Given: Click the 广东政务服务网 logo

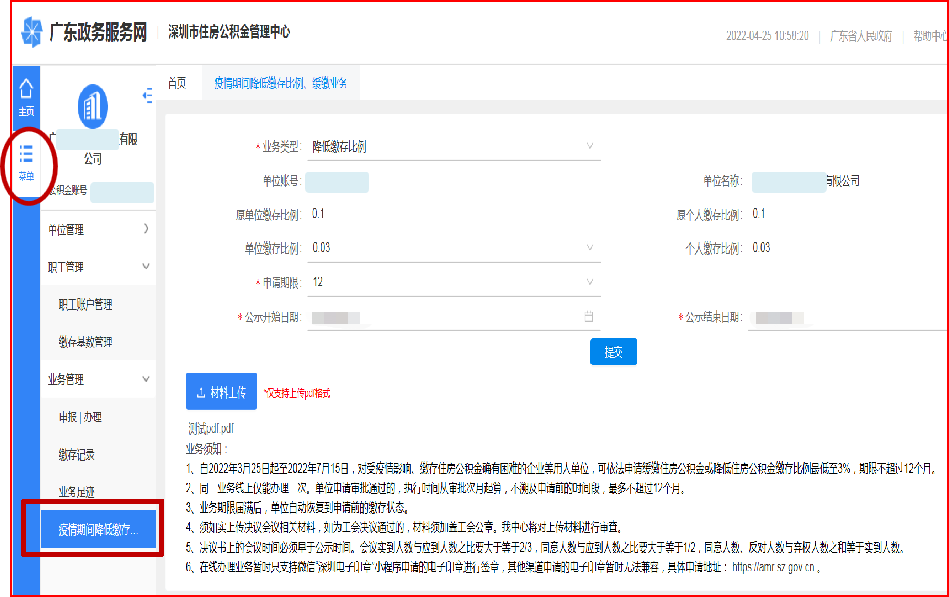Looking at the screenshot, I should (83, 32).
